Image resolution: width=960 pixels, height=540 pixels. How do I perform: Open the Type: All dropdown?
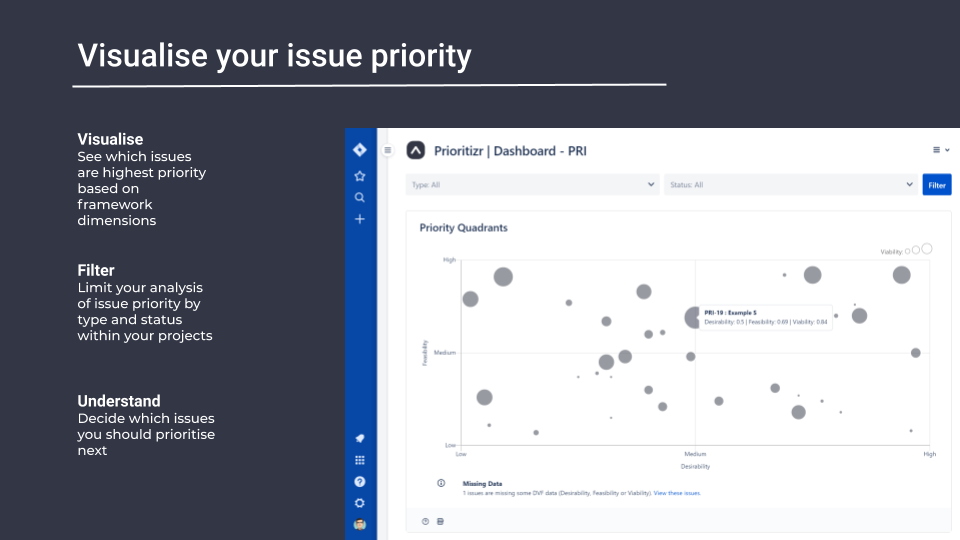click(x=532, y=185)
